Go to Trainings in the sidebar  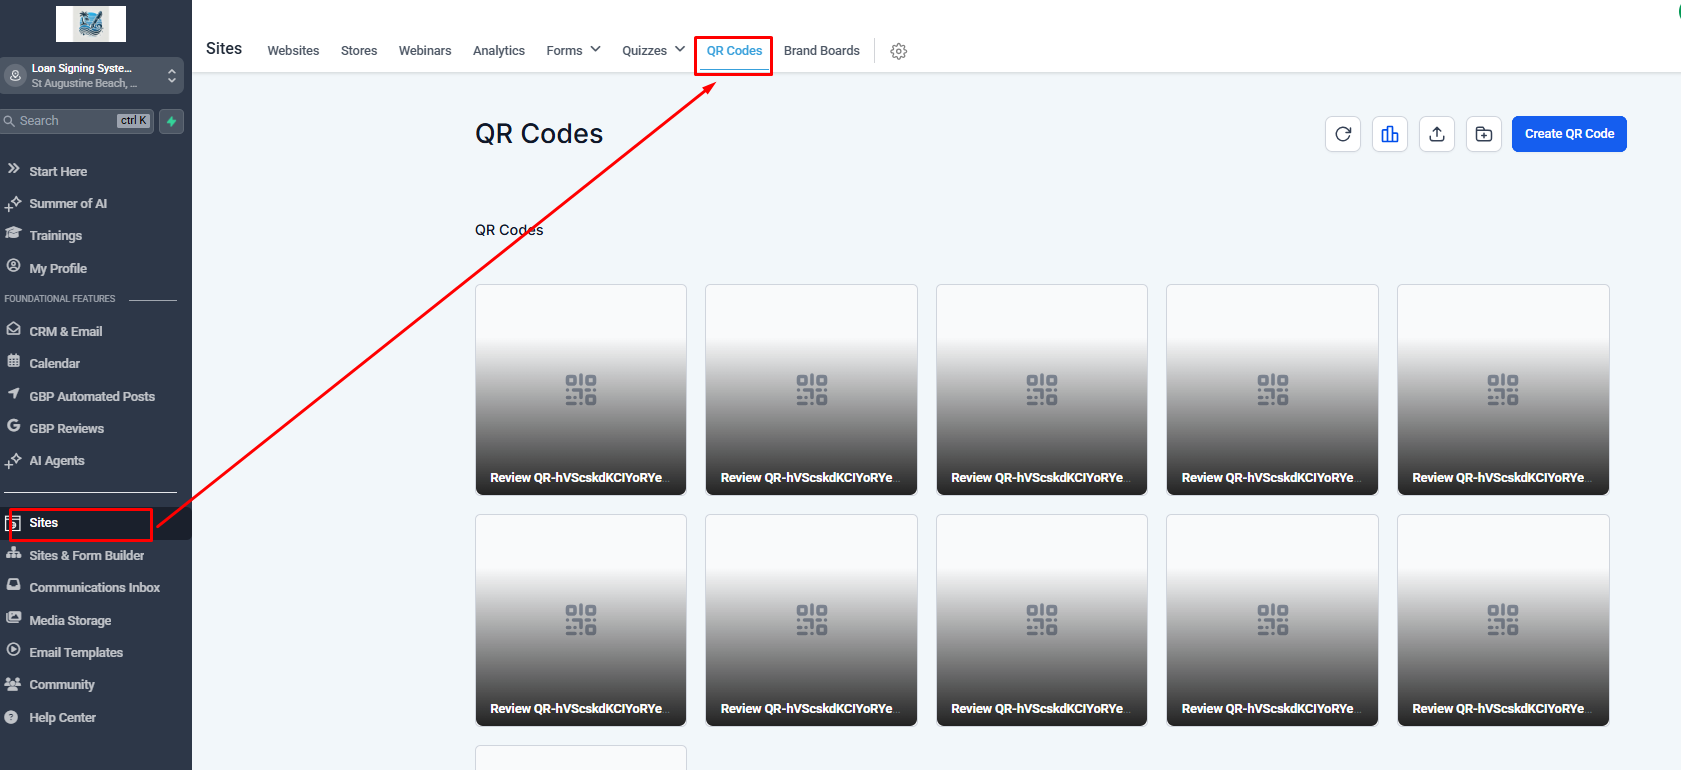[56, 236]
